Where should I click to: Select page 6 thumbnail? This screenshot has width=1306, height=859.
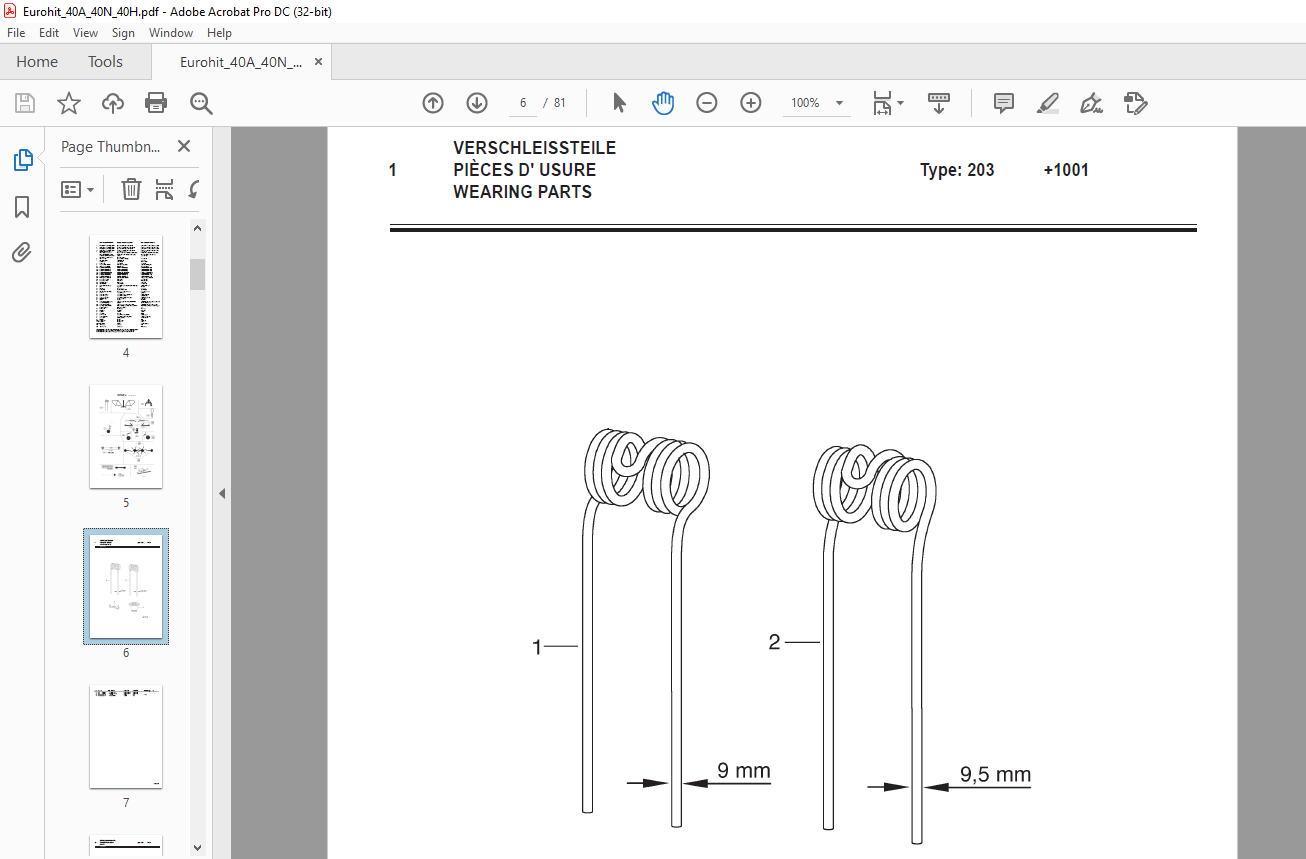pos(126,587)
